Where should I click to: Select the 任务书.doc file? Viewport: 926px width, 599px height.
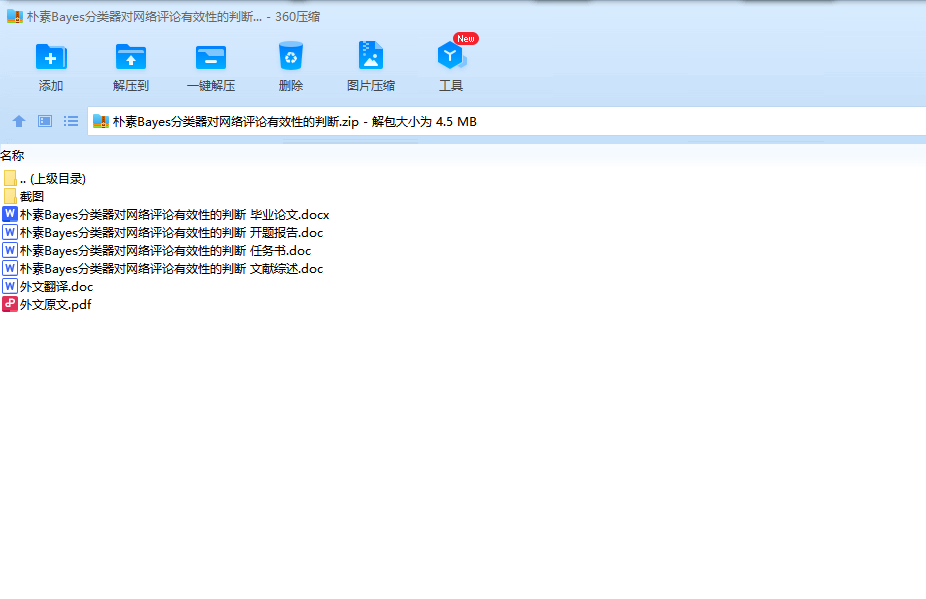click(165, 250)
